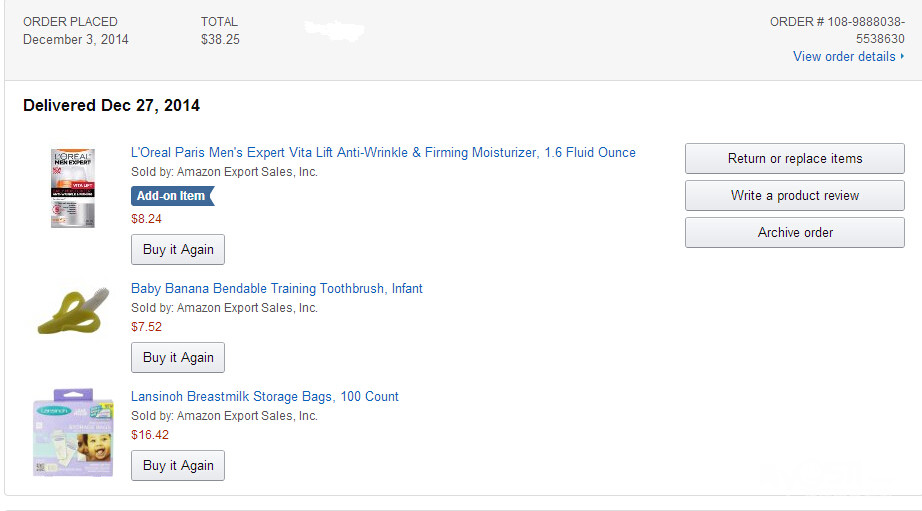Screen dimensions: 922x511
Task: Click the $16.42 price of Lansinoh bags
Action: [150, 435]
